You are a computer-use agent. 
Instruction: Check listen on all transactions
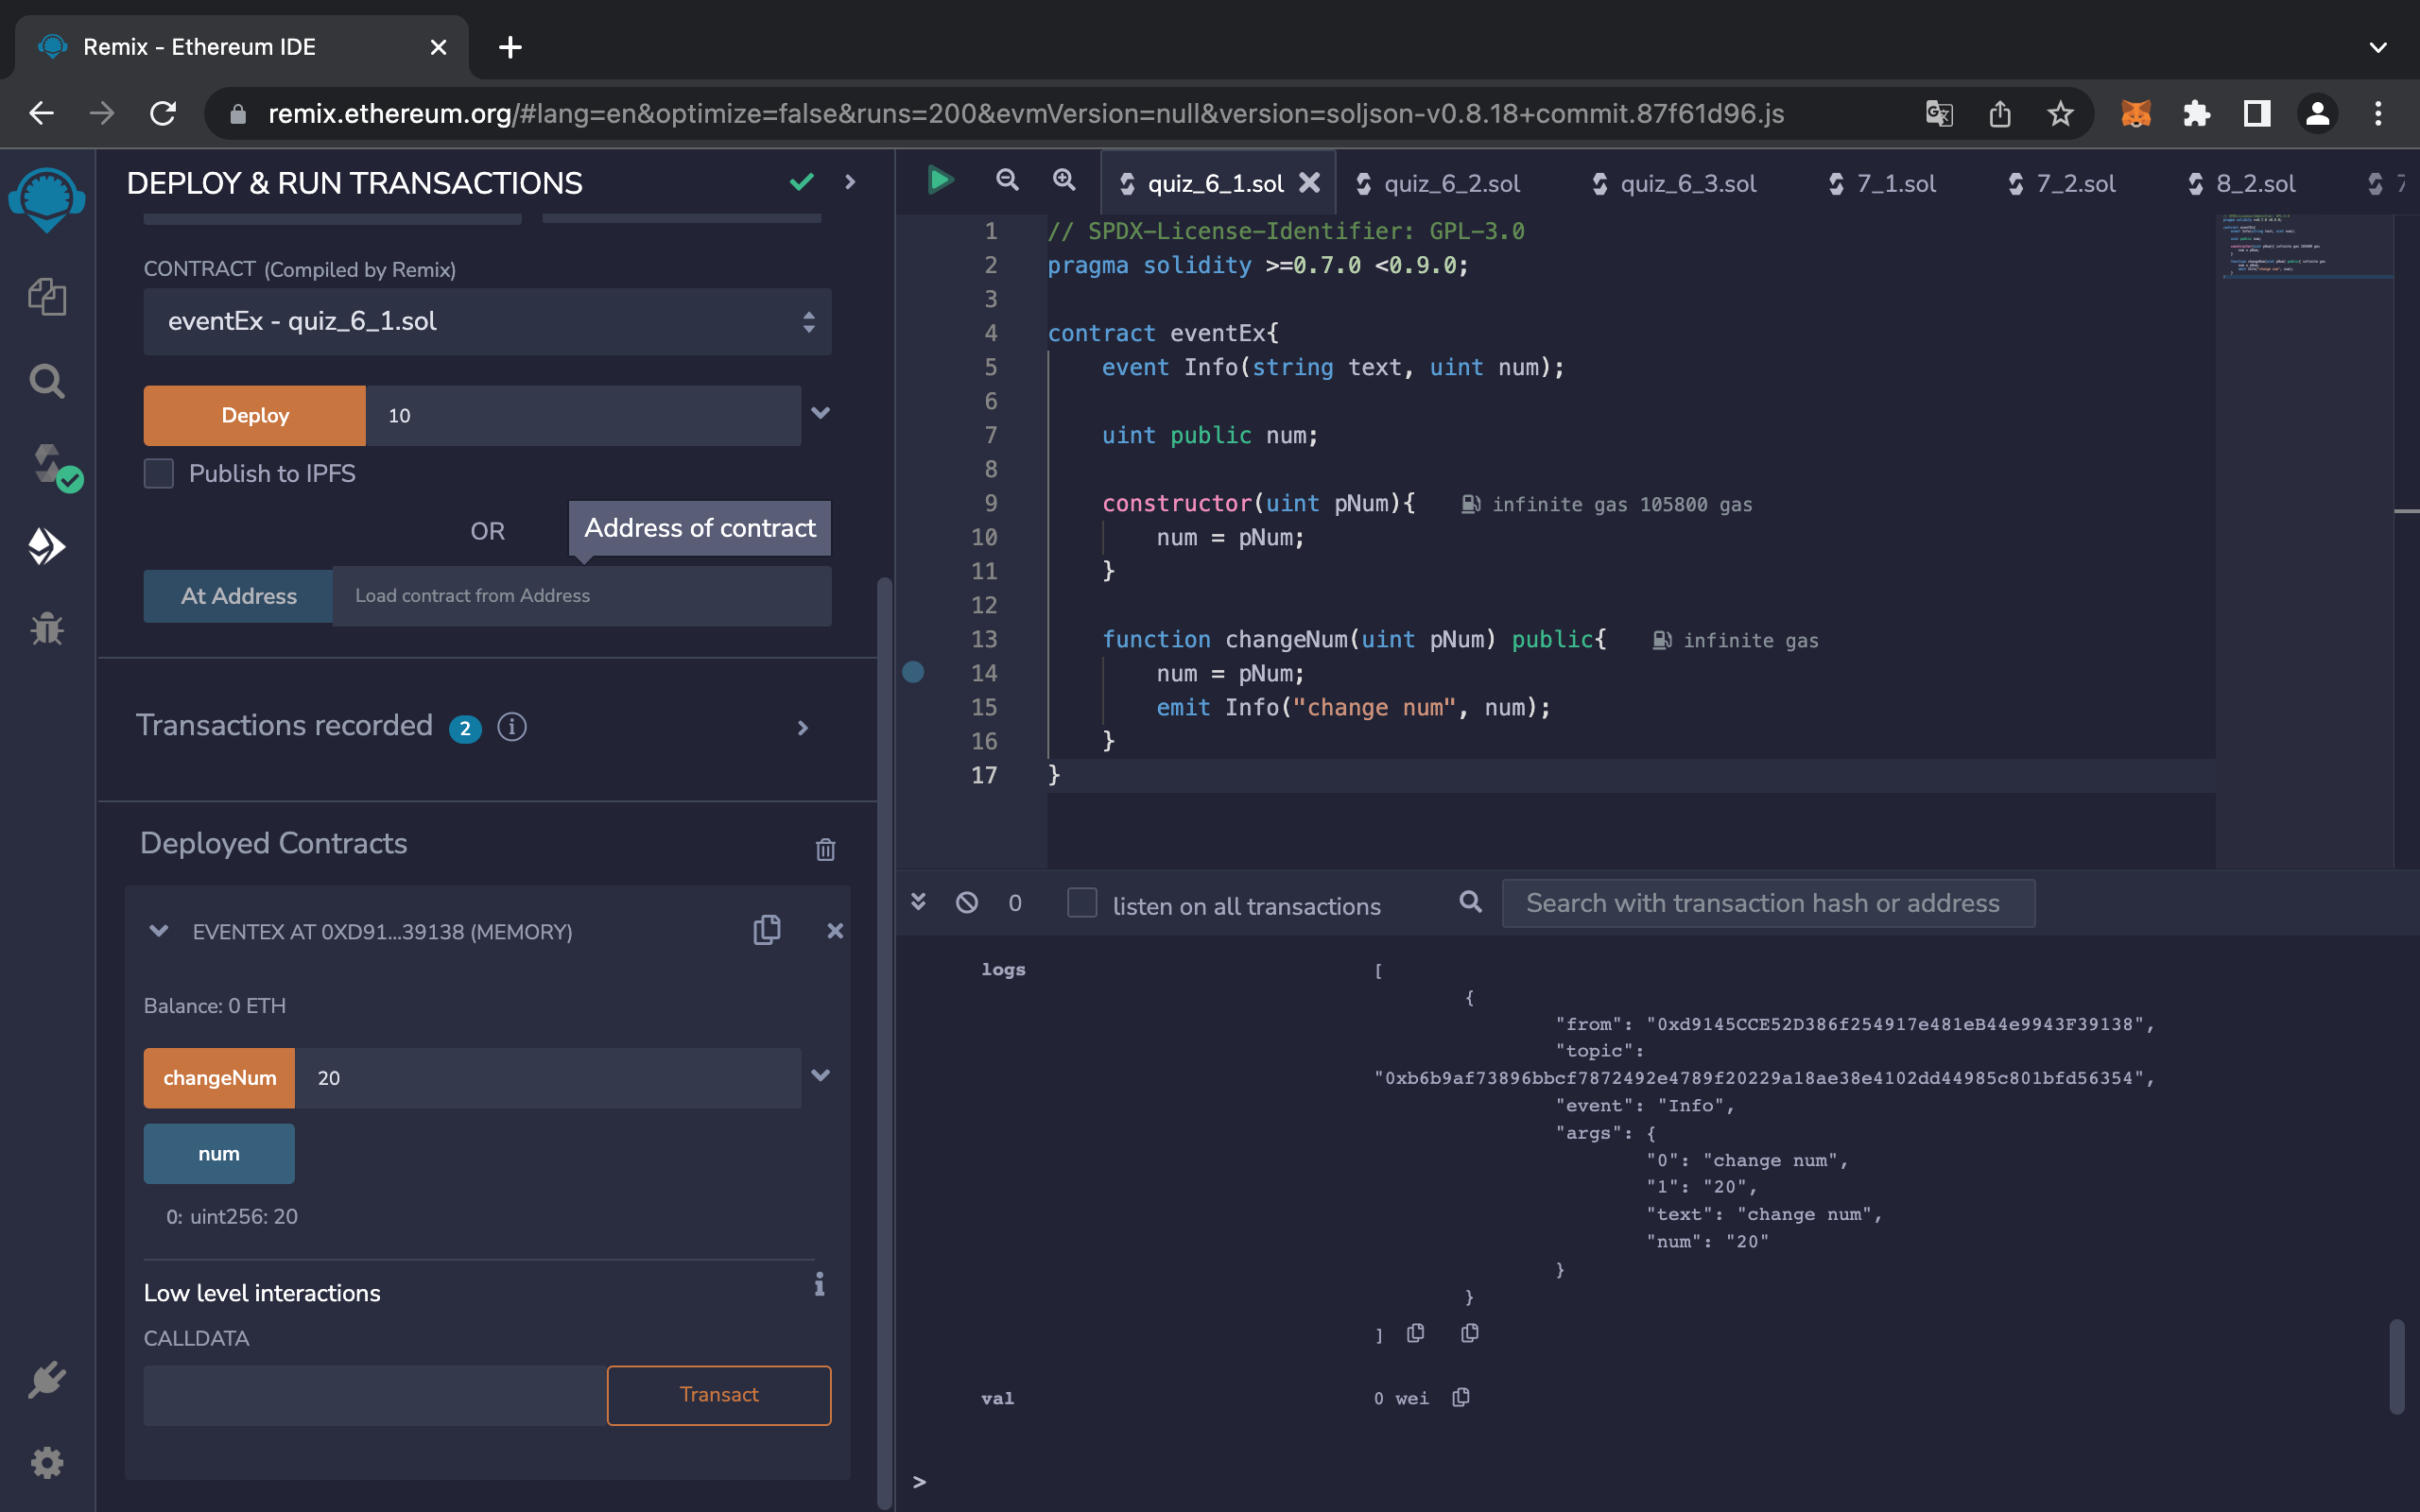pyautogui.click(x=1082, y=903)
